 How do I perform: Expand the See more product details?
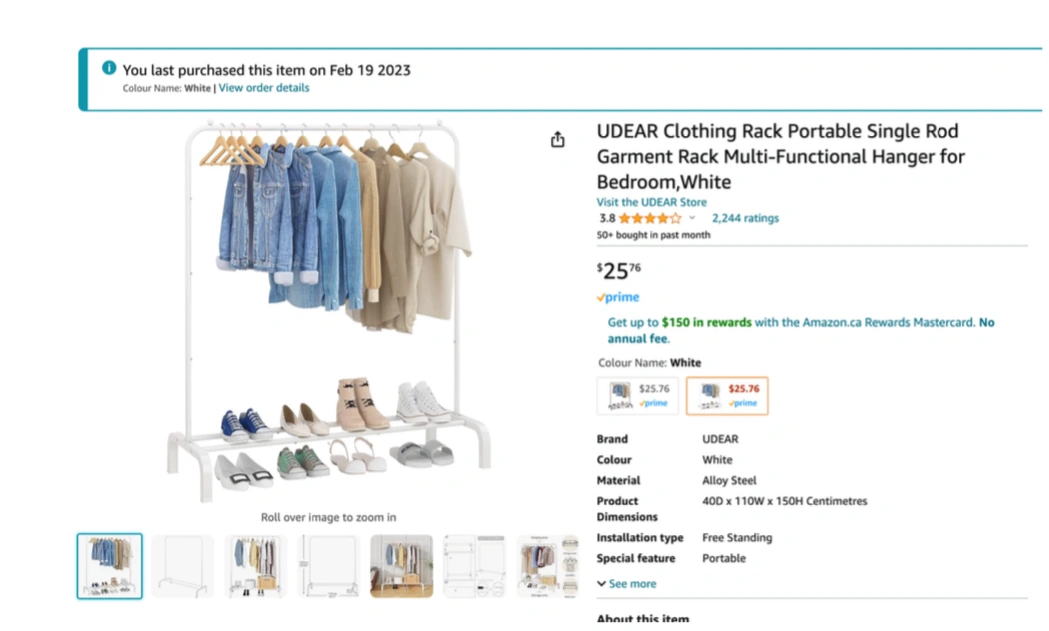click(x=627, y=583)
